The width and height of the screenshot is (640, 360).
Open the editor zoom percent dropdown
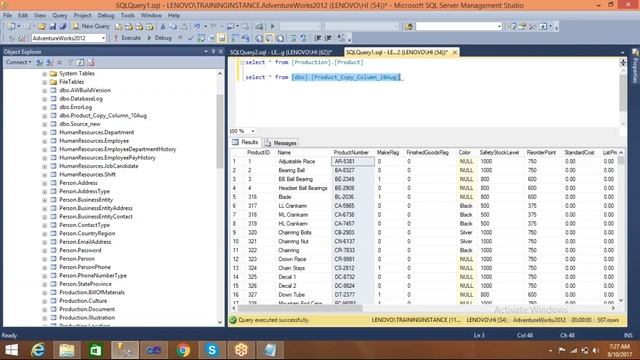tap(253, 131)
